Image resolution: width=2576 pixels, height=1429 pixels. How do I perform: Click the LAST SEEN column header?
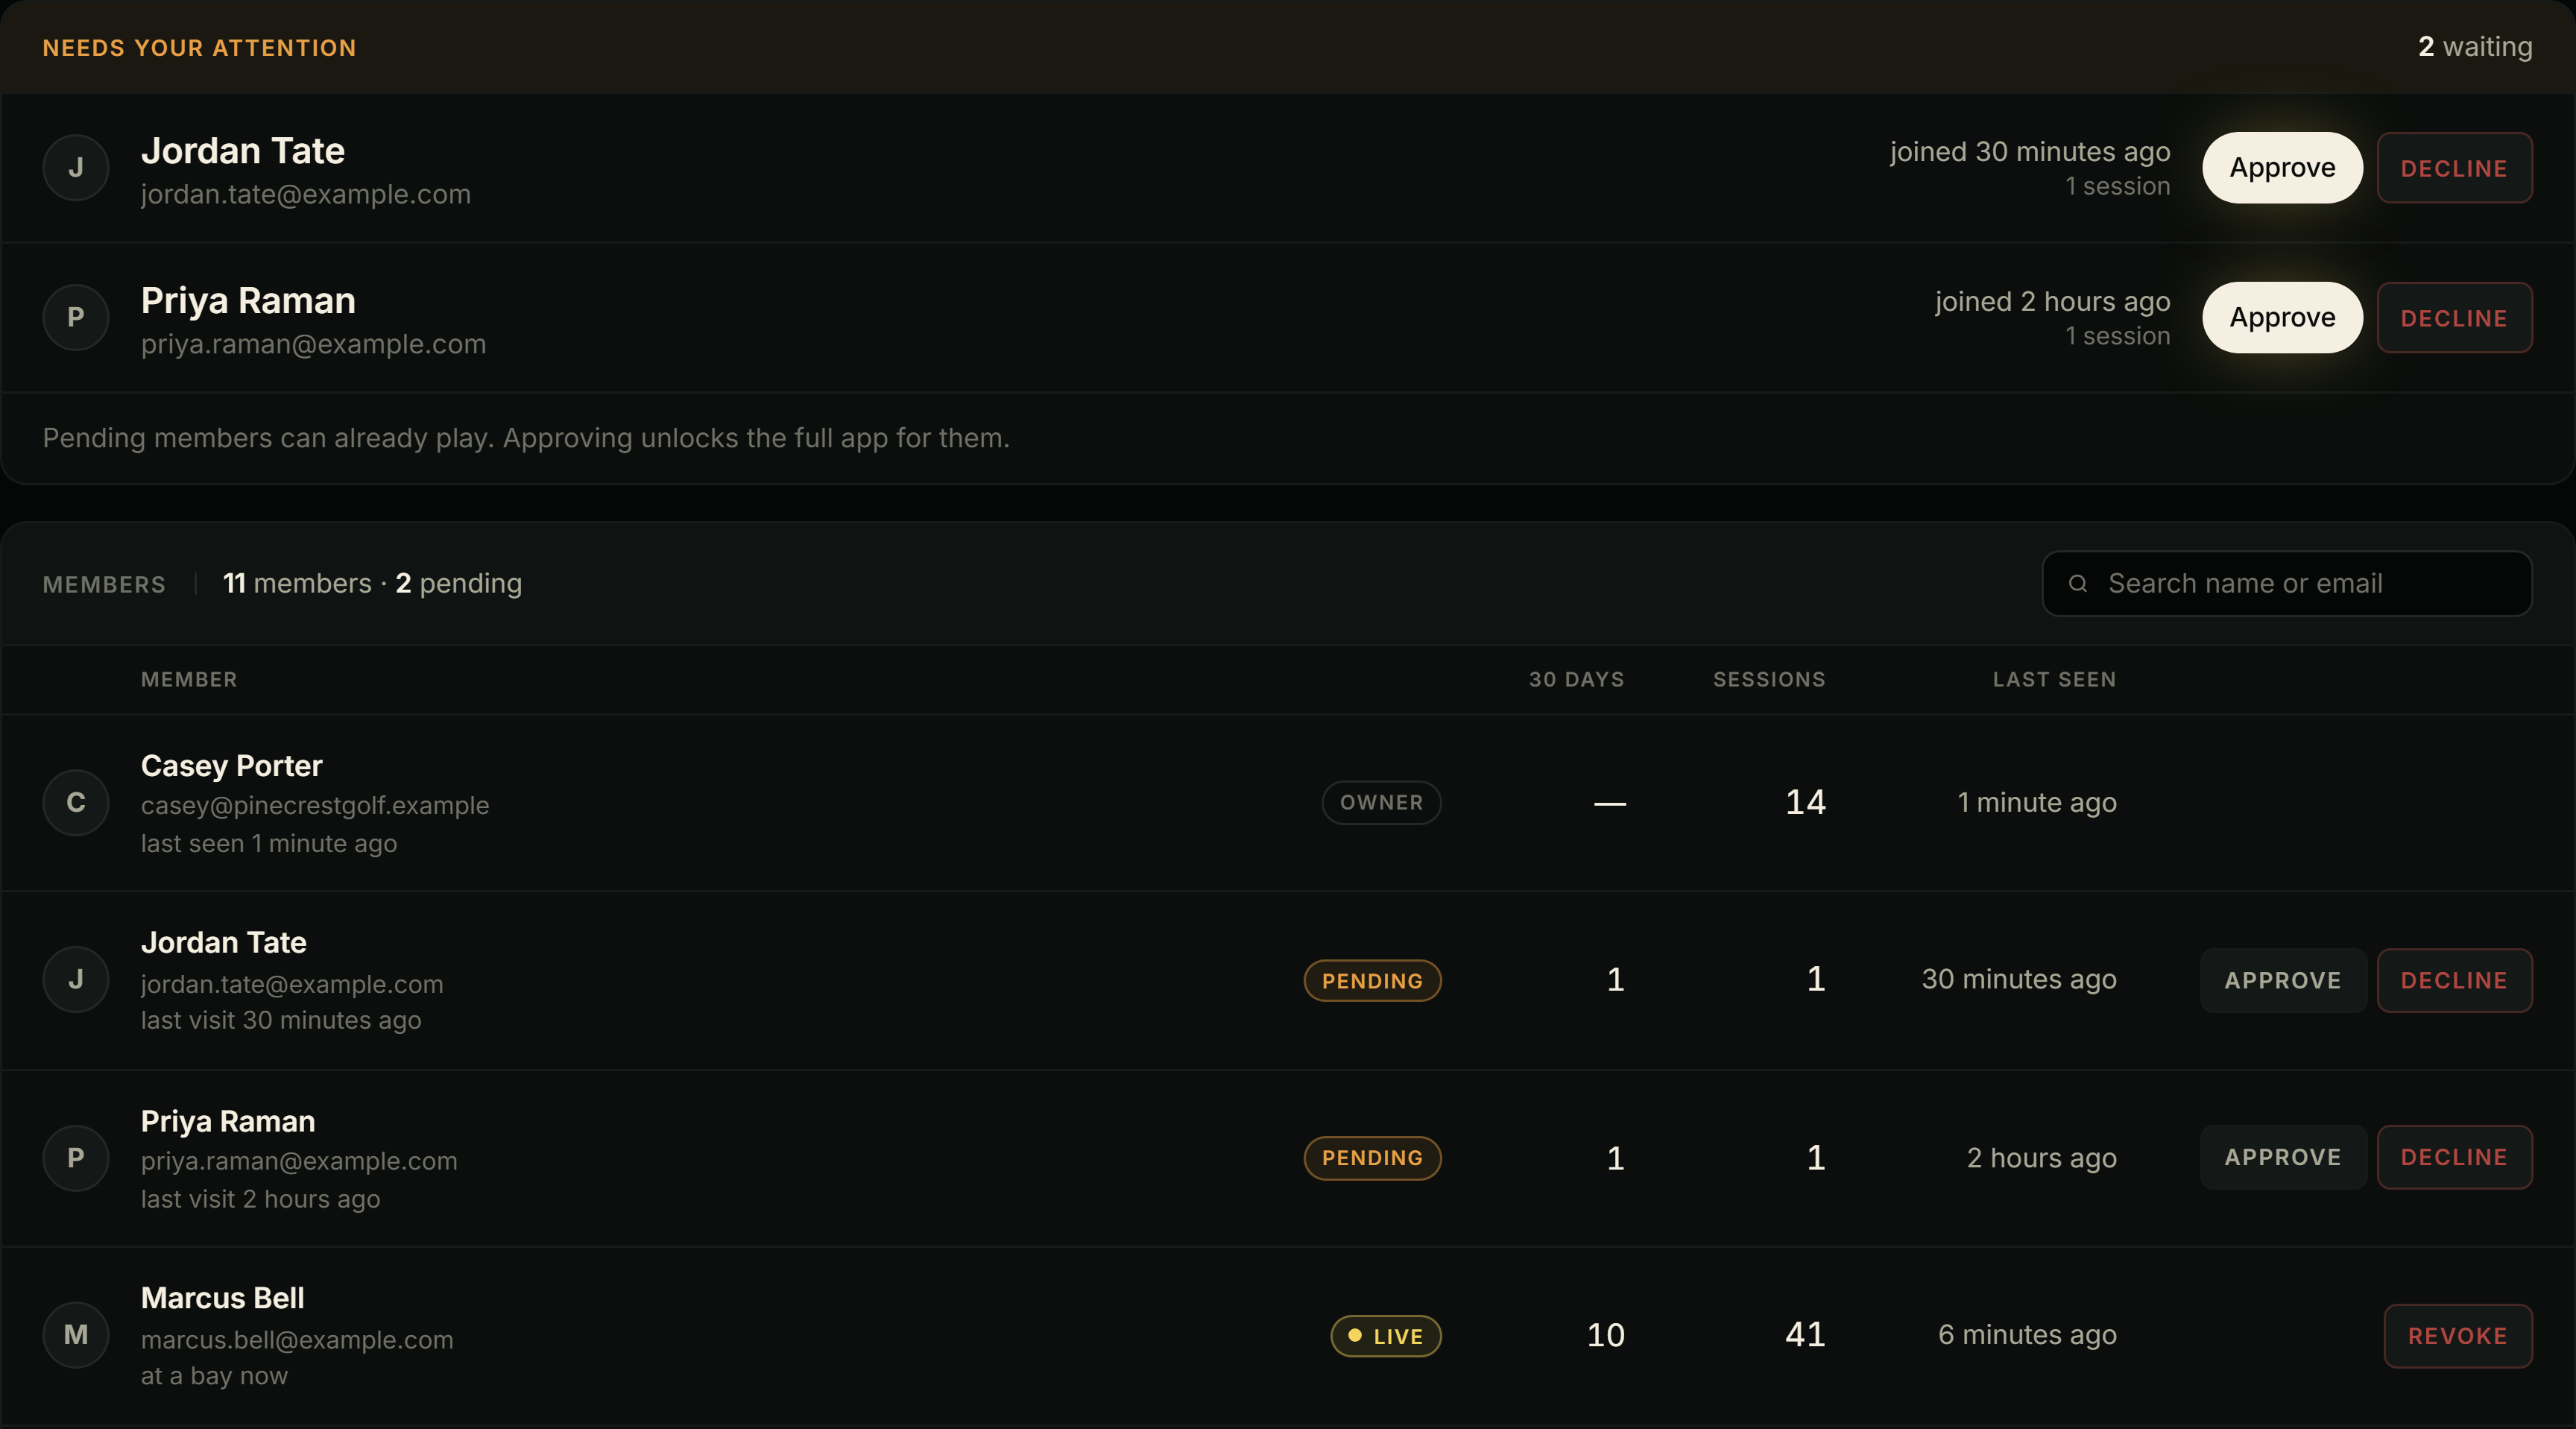pyautogui.click(x=2054, y=680)
